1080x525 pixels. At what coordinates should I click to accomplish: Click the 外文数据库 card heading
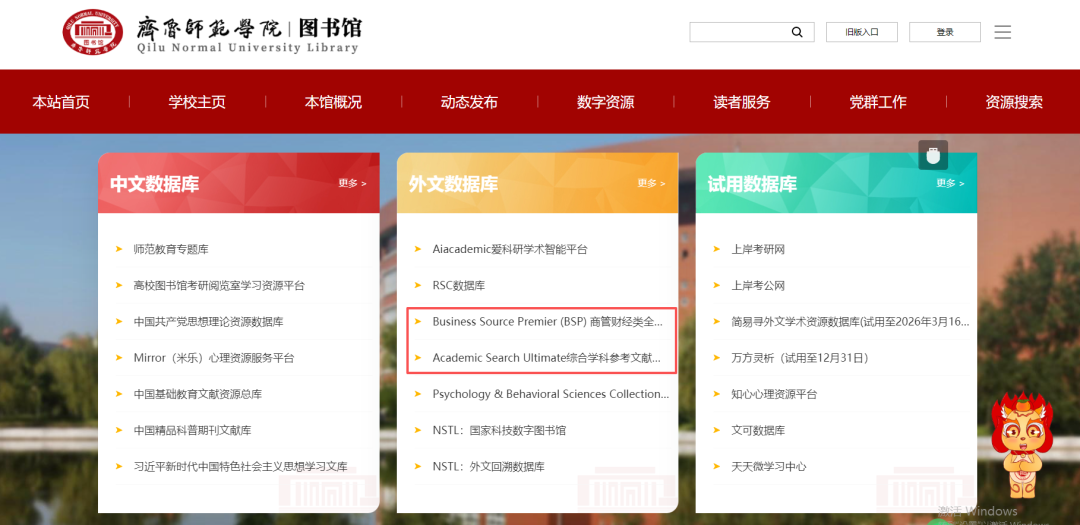pyautogui.click(x=453, y=184)
